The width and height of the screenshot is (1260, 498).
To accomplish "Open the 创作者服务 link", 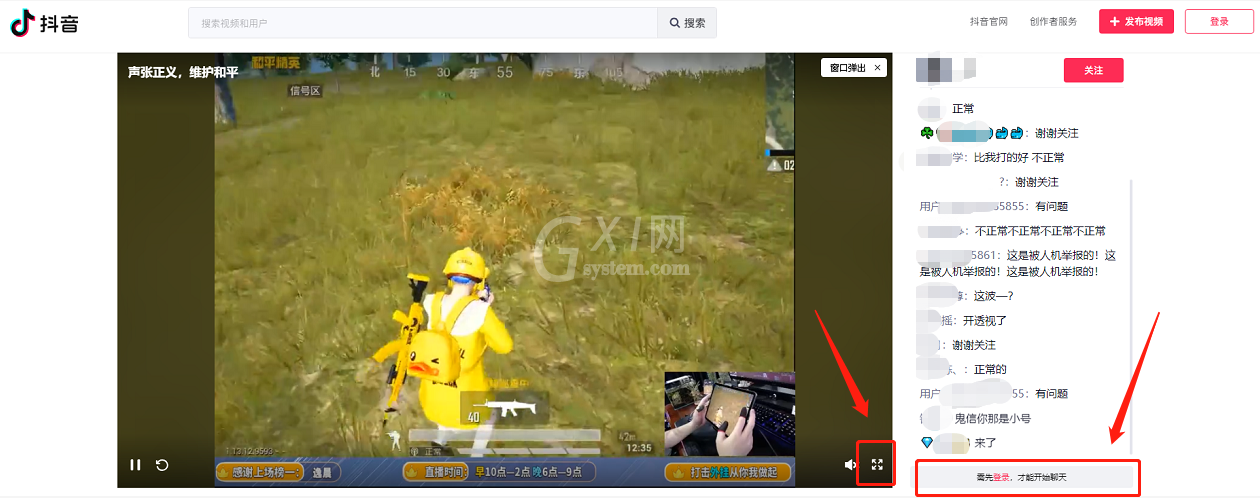I will click(x=1053, y=22).
